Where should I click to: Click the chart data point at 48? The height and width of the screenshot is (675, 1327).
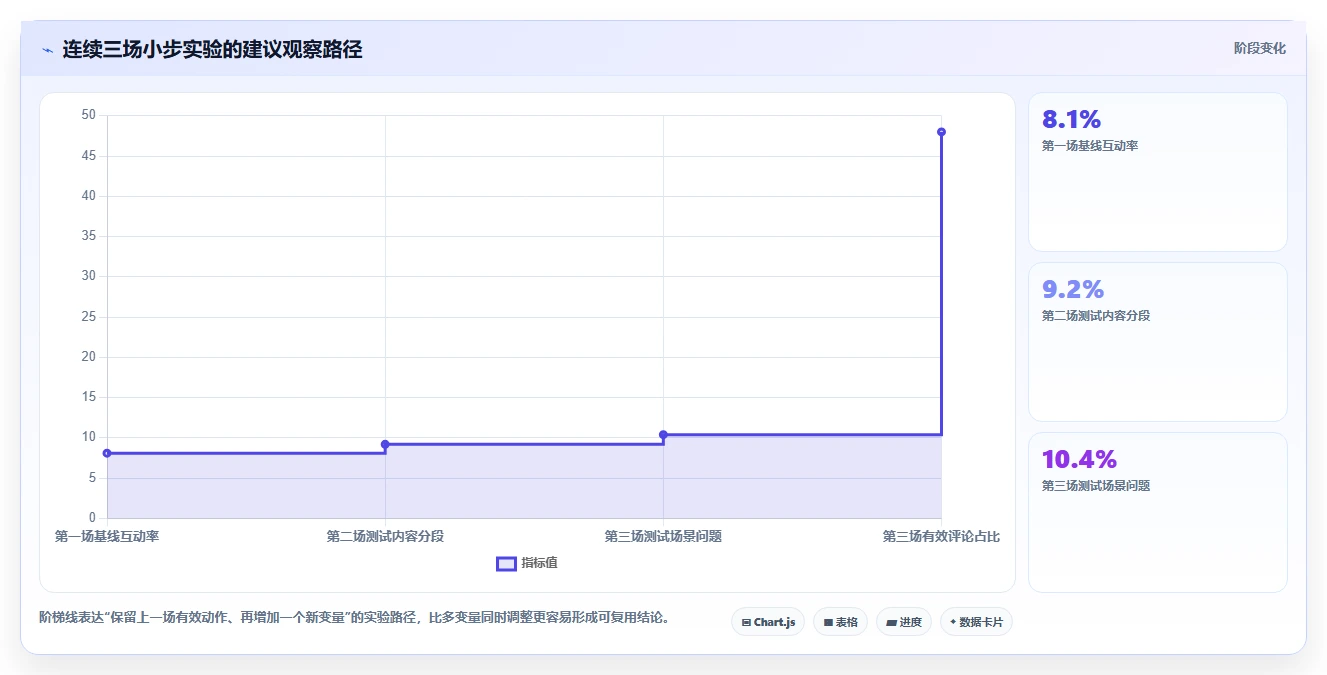coord(941,132)
